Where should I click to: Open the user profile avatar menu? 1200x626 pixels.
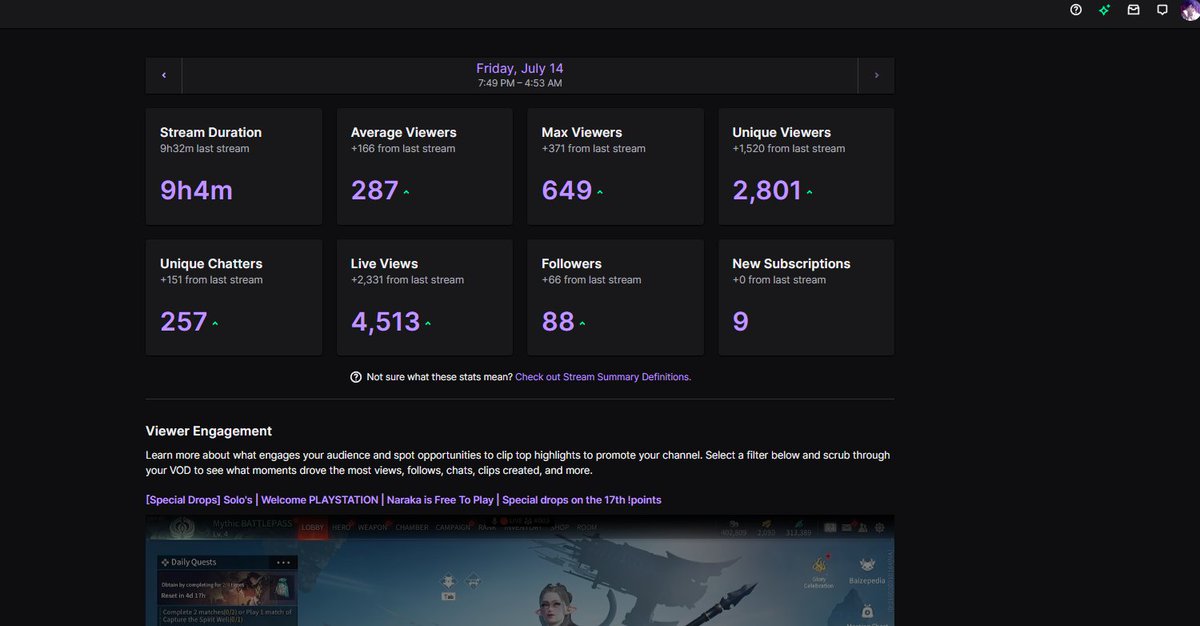1189,10
